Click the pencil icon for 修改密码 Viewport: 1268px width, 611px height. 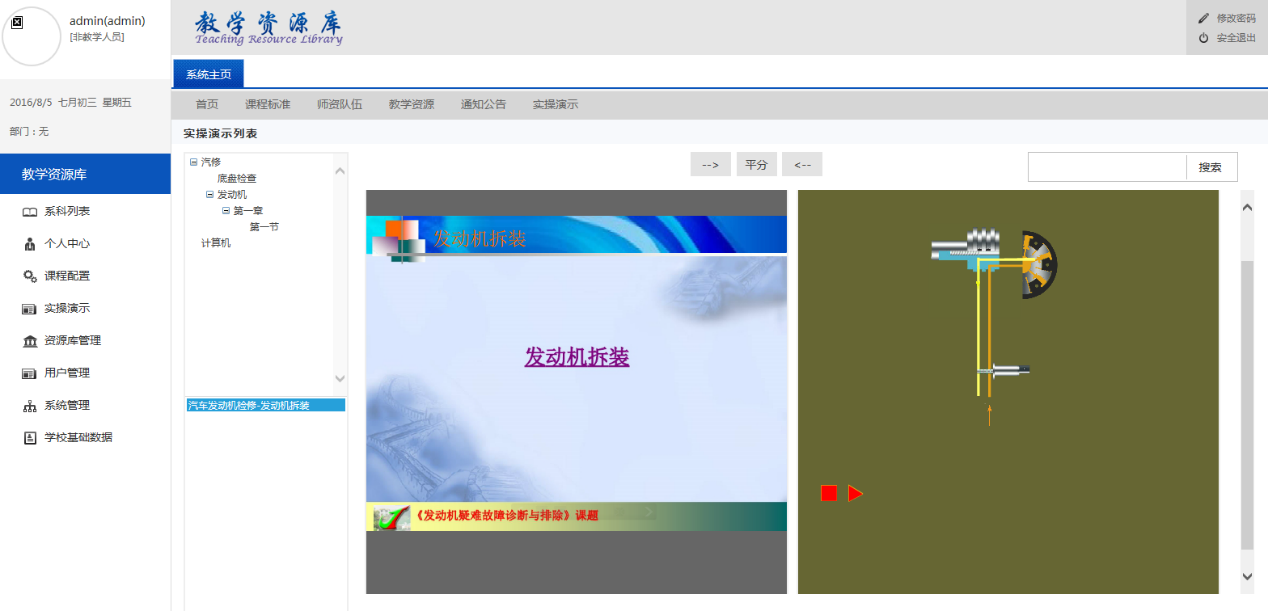[x=1203, y=18]
